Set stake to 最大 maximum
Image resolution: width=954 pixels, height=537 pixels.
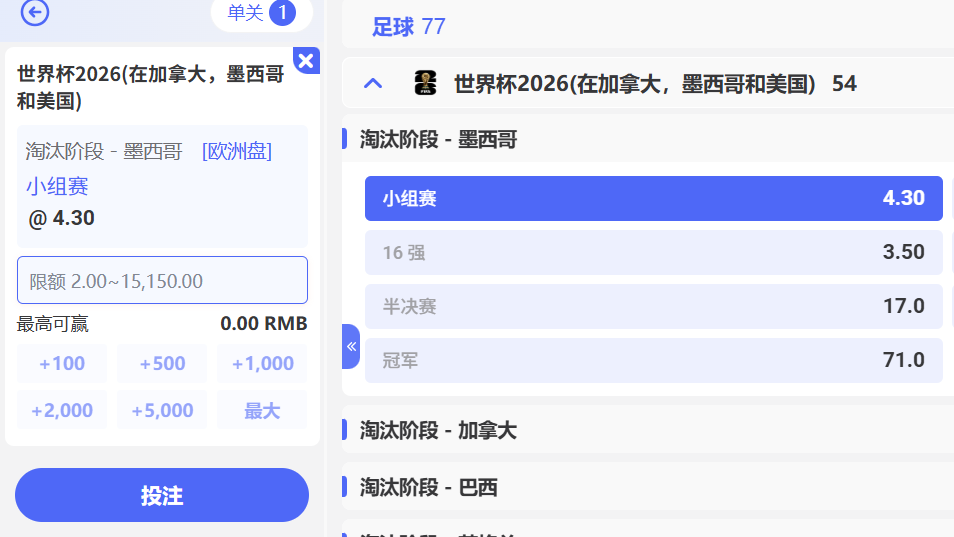262,411
